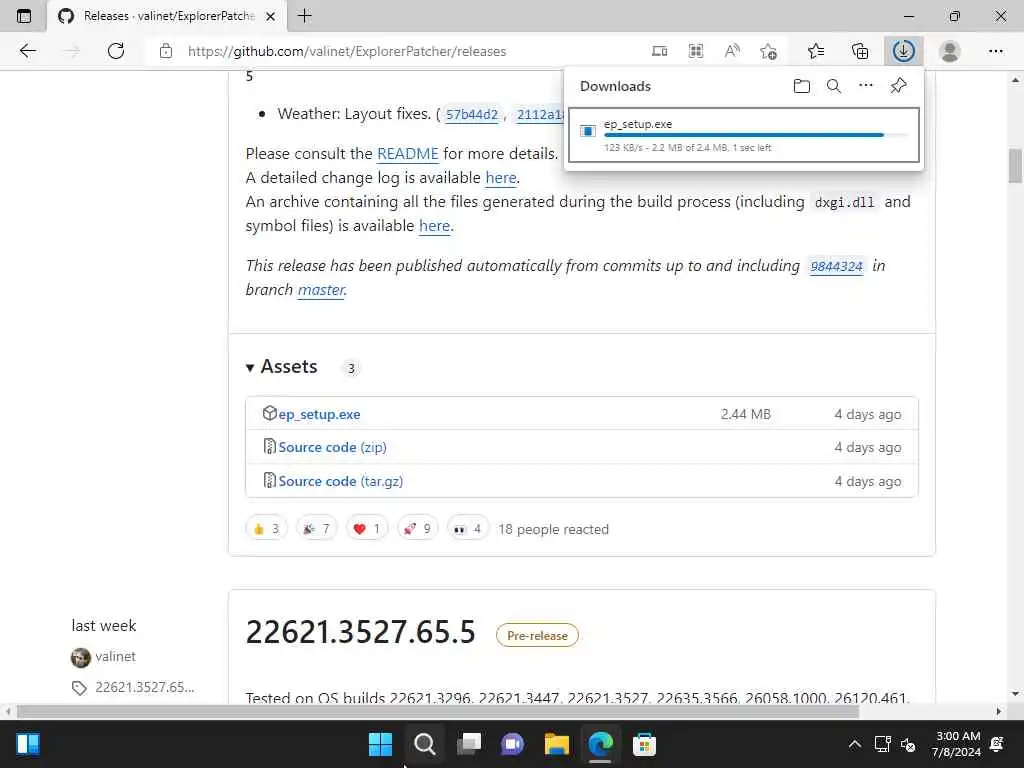
Task: Search downloads in the Downloads panel
Action: coord(833,86)
